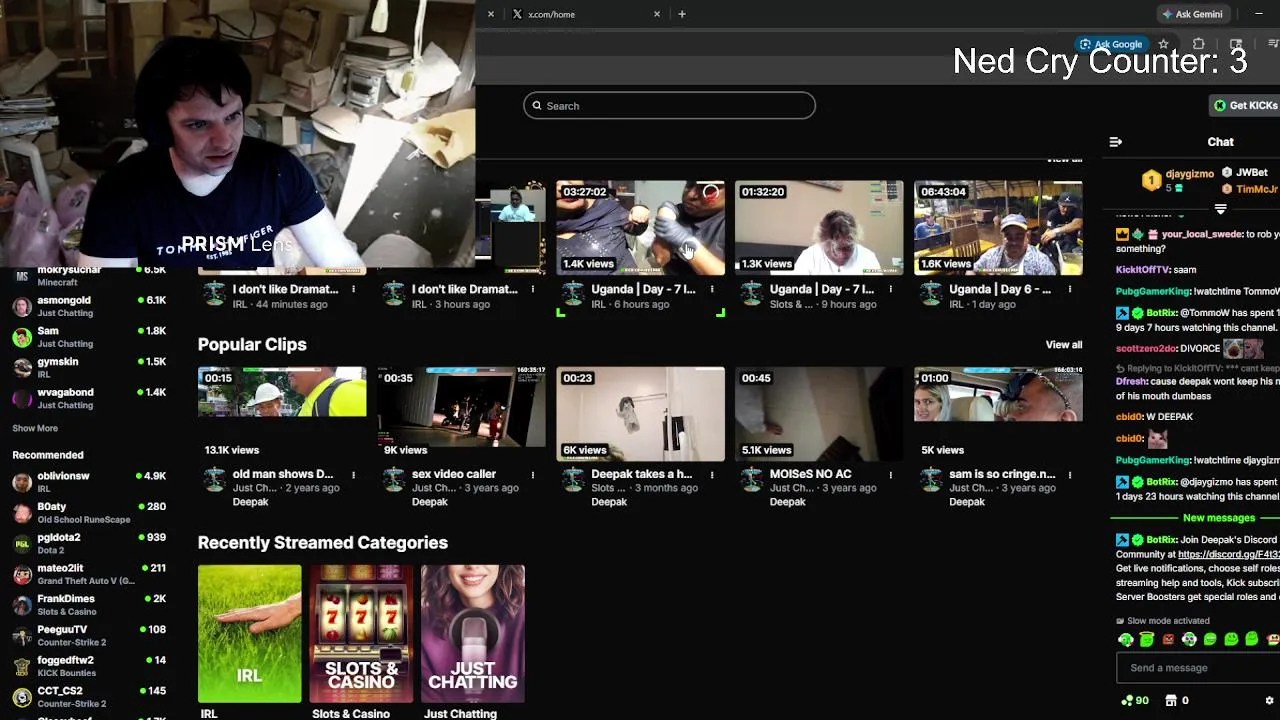Image resolution: width=1280 pixels, height=720 pixels.
Task: Open options menu for the 6-hours-ago Uganda video
Action: point(711,290)
